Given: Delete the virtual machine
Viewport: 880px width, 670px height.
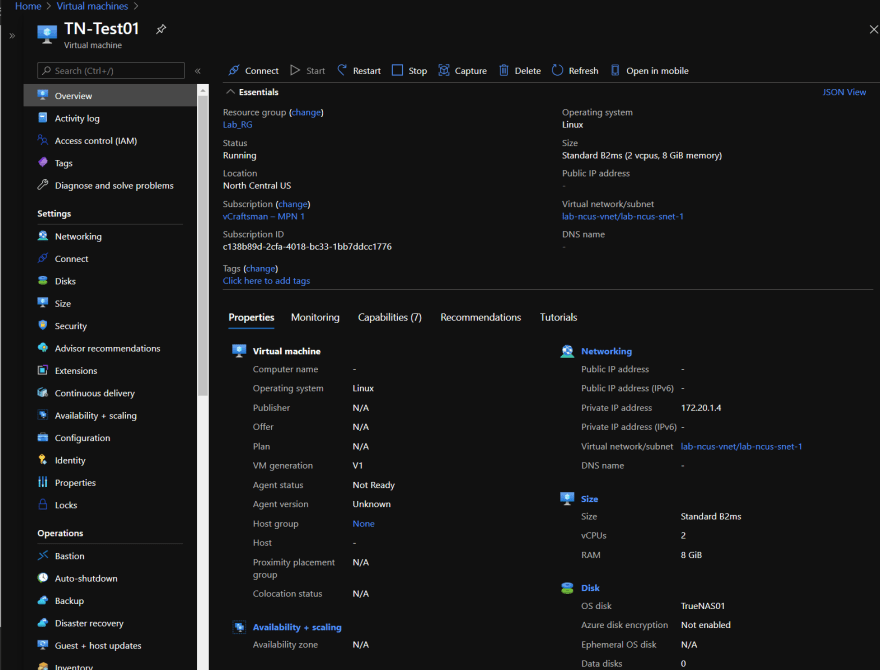Looking at the screenshot, I should (x=520, y=71).
